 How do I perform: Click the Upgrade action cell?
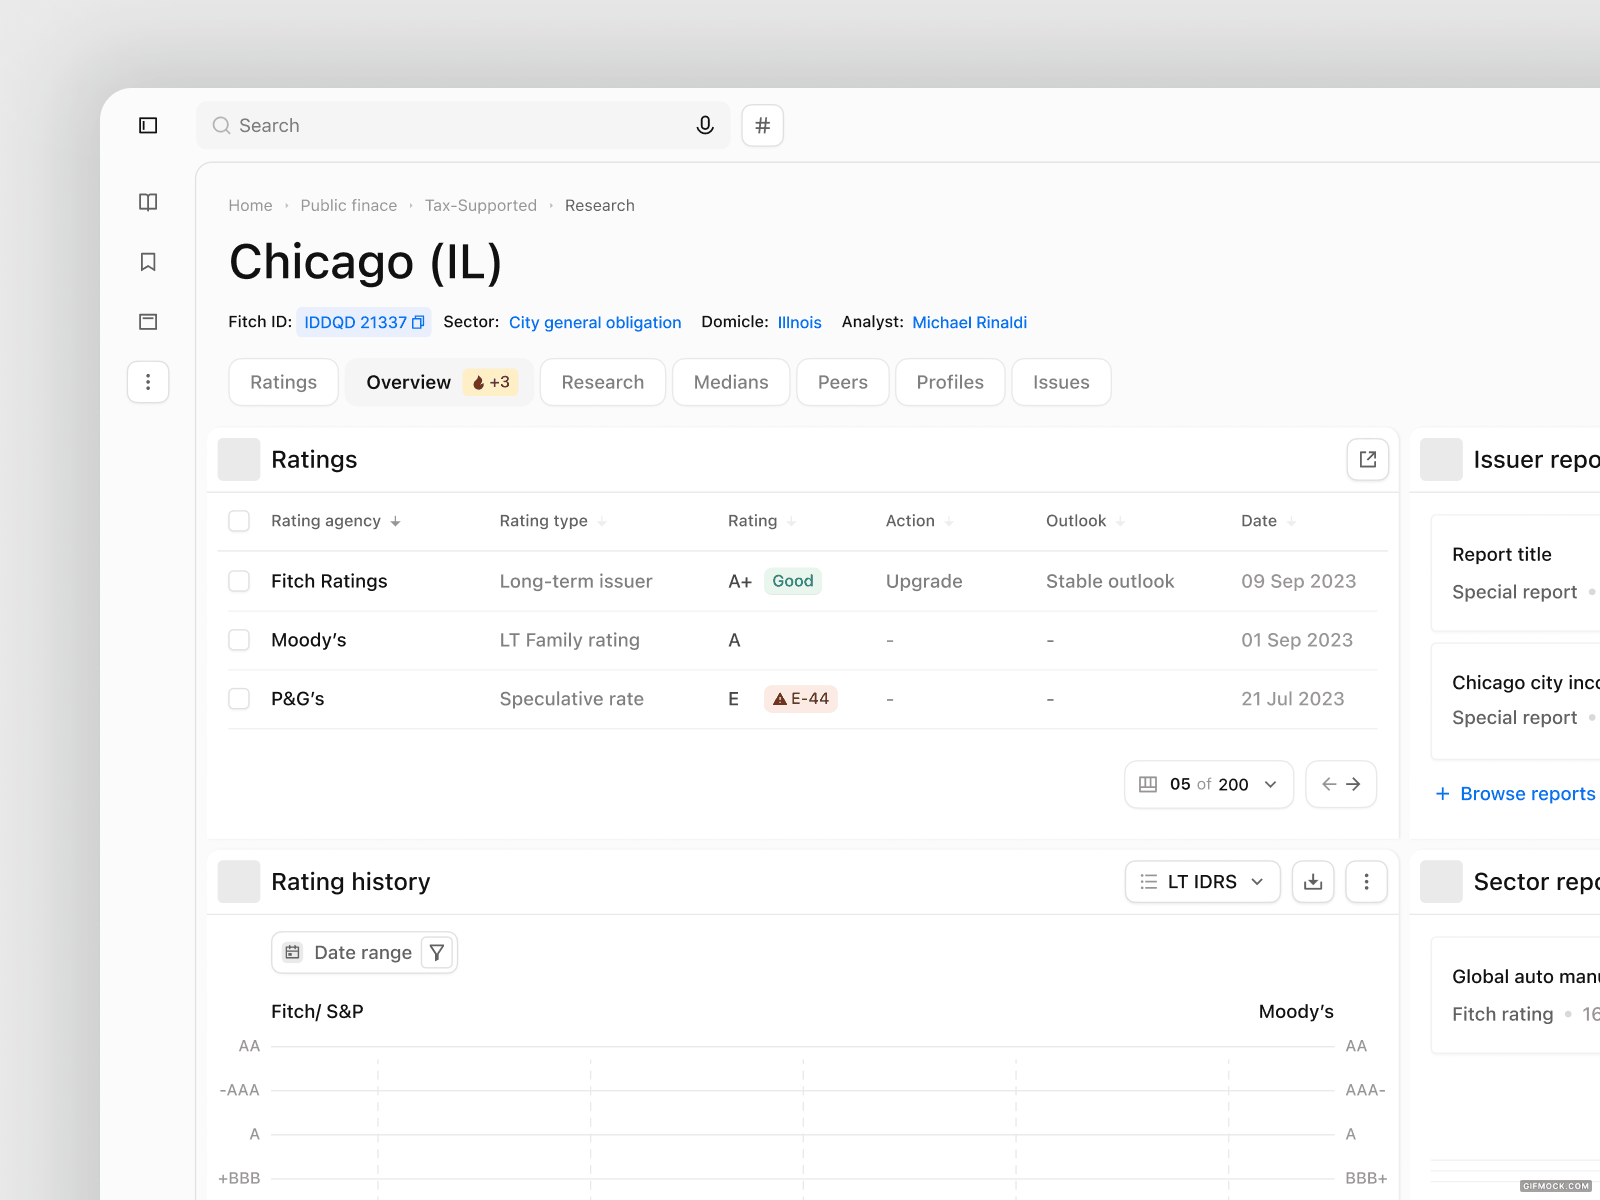coord(924,581)
